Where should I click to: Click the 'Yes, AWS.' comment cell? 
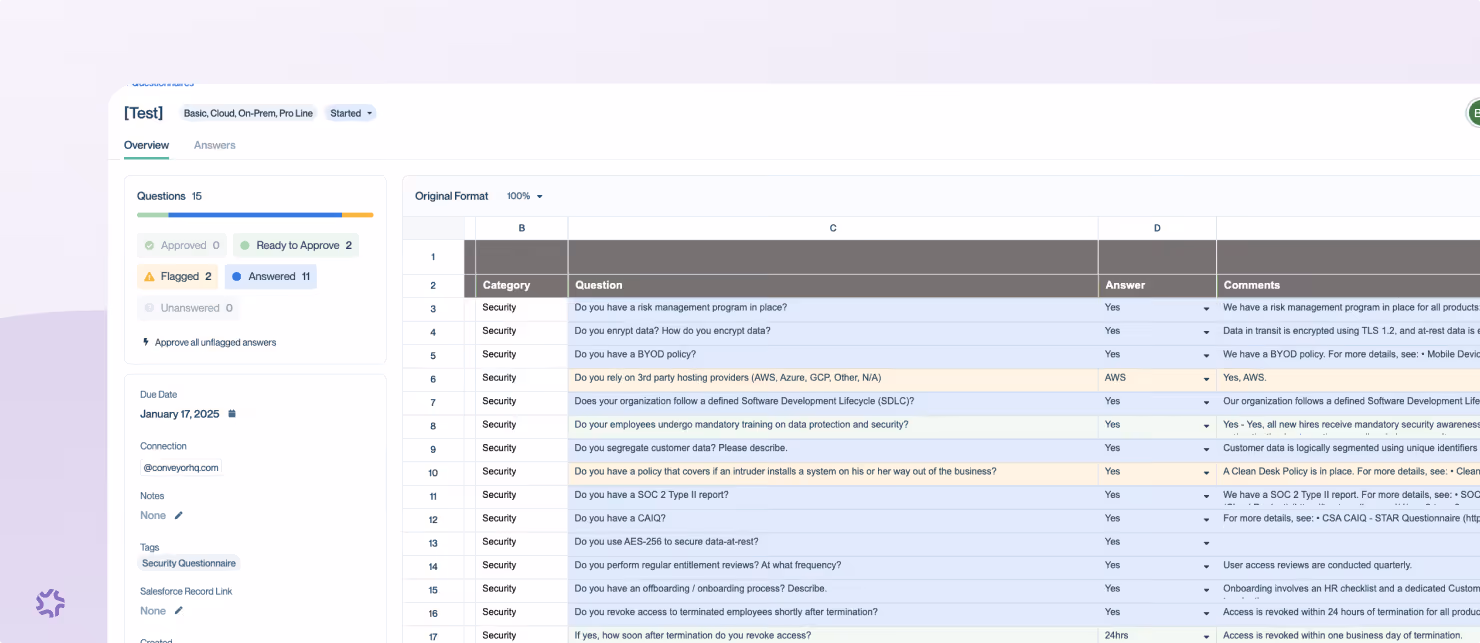click(x=1348, y=378)
